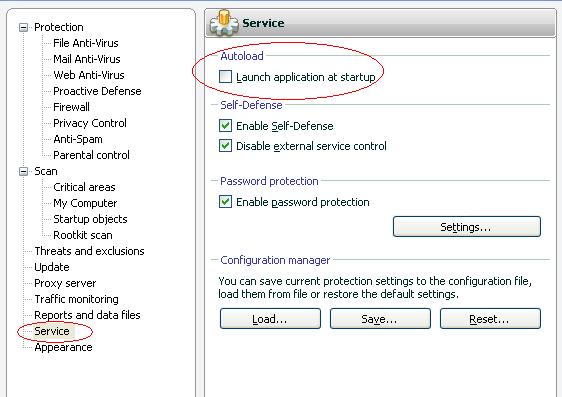Select Traffic monitoring tree item
The height and width of the screenshot is (397, 562).
[76, 299]
